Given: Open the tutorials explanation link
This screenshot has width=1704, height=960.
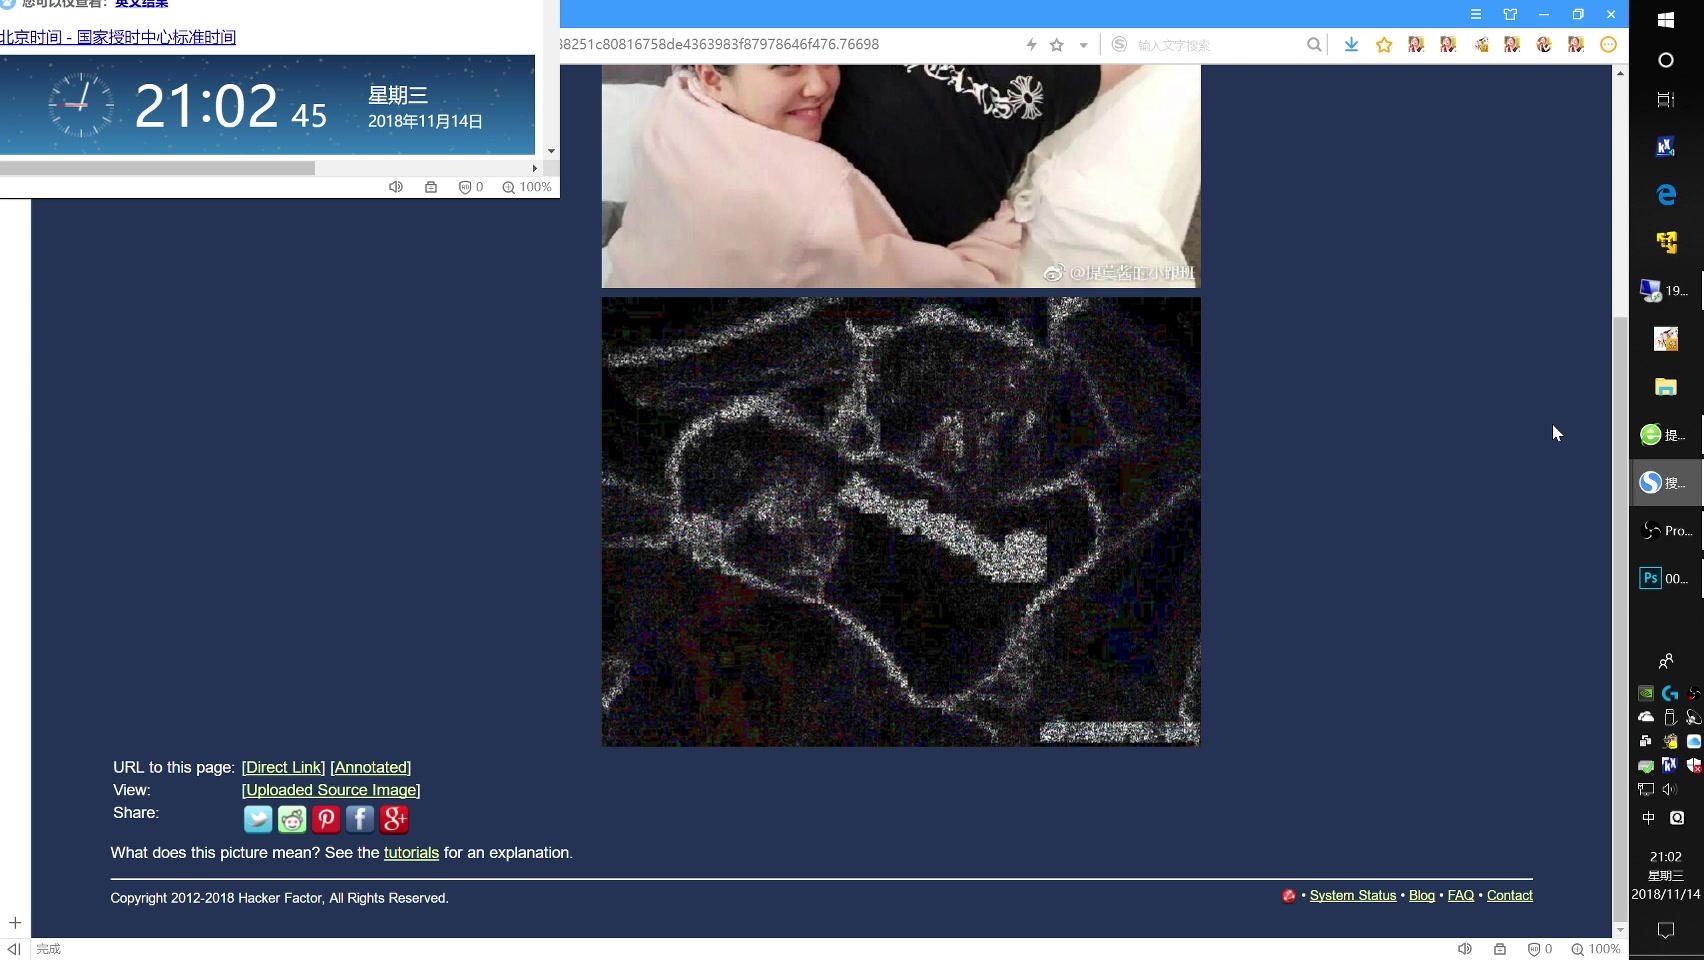Looking at the screenshot, I should [411, 853].
